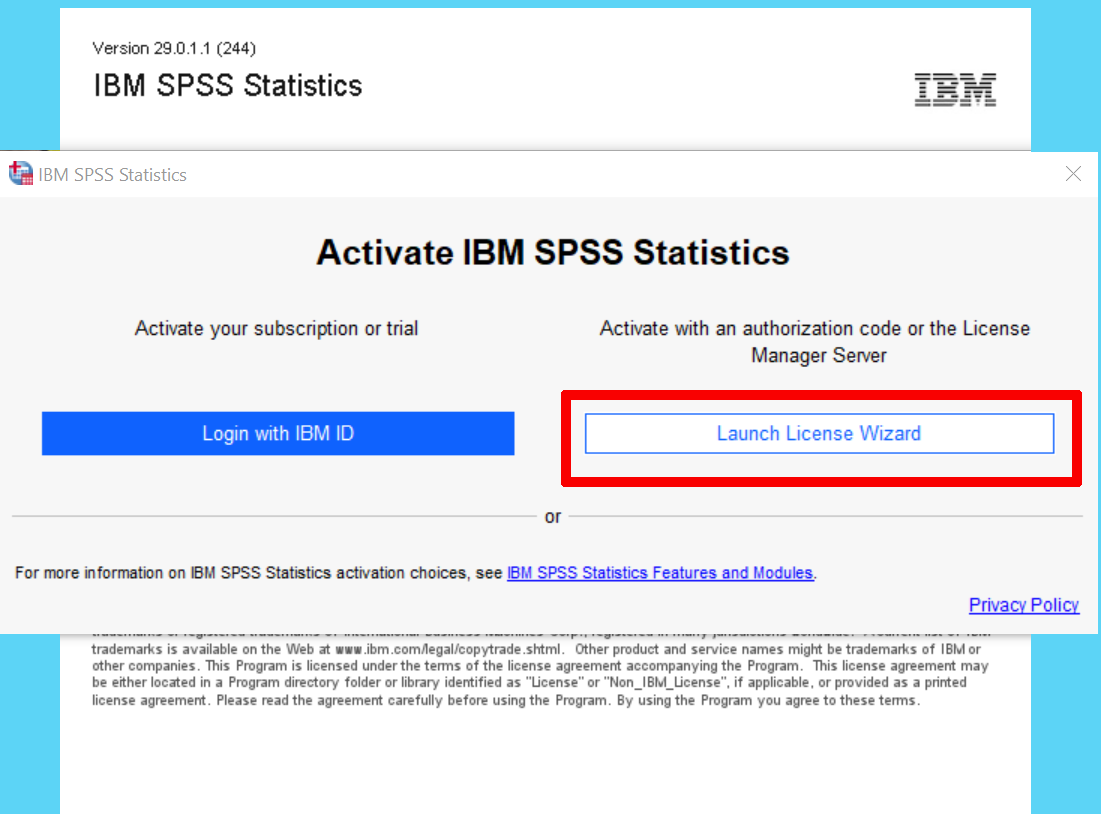Click the IBM logo in the installer header
This screenshot has height=814, width=1101.
click(954, 89)
